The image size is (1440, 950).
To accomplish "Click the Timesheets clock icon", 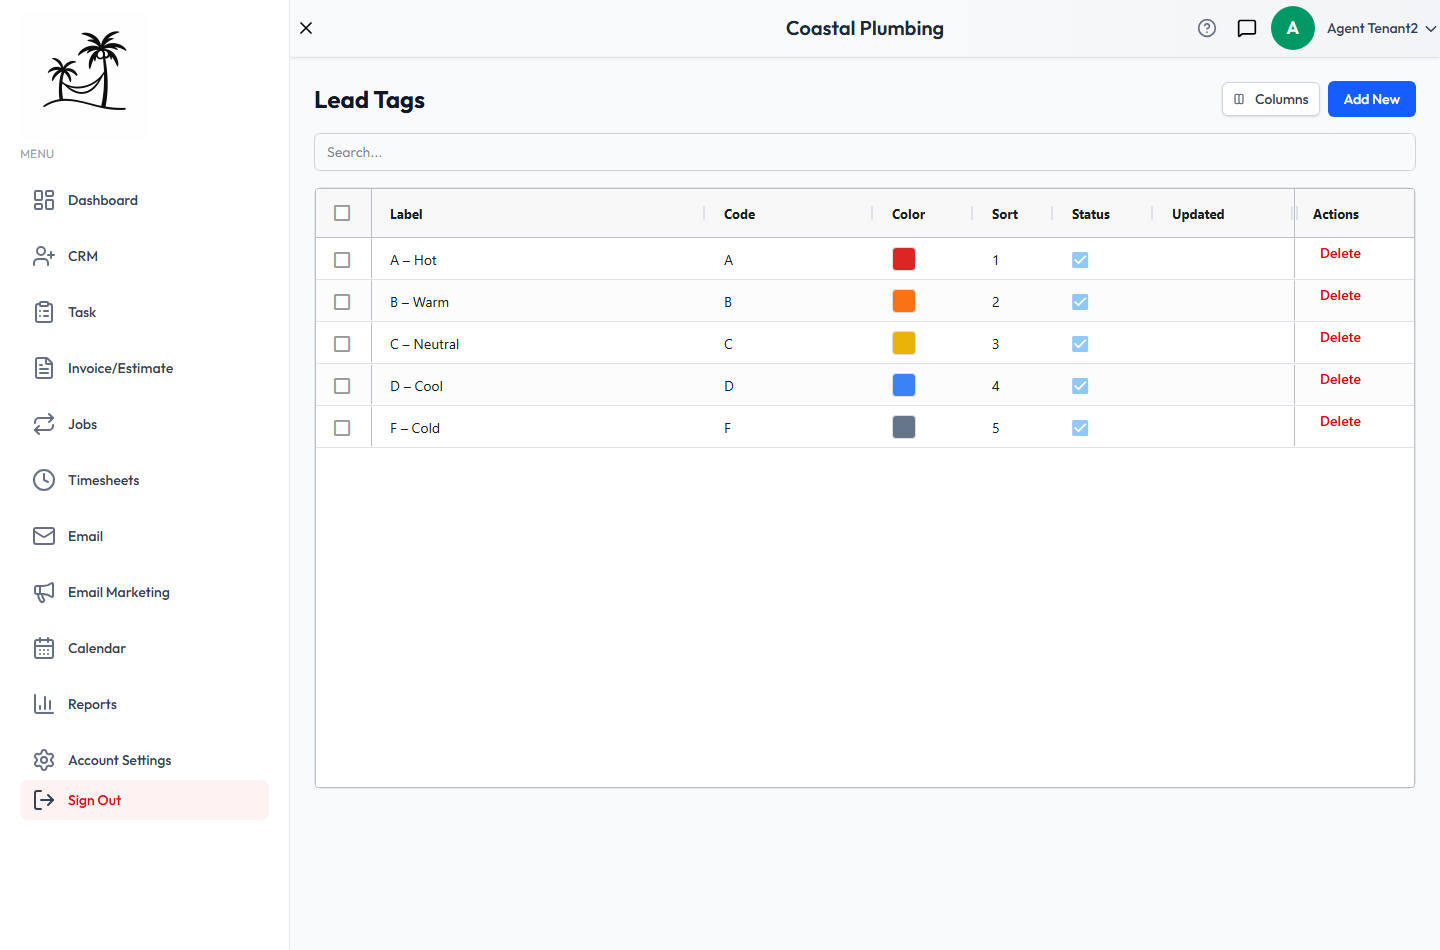I will [x=44, y=480].
